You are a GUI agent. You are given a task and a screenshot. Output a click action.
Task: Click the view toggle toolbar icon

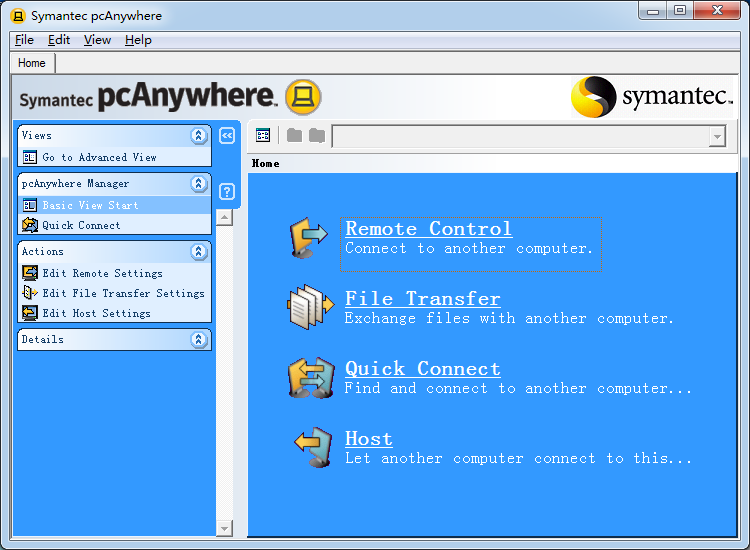click(x=263, y=136)
